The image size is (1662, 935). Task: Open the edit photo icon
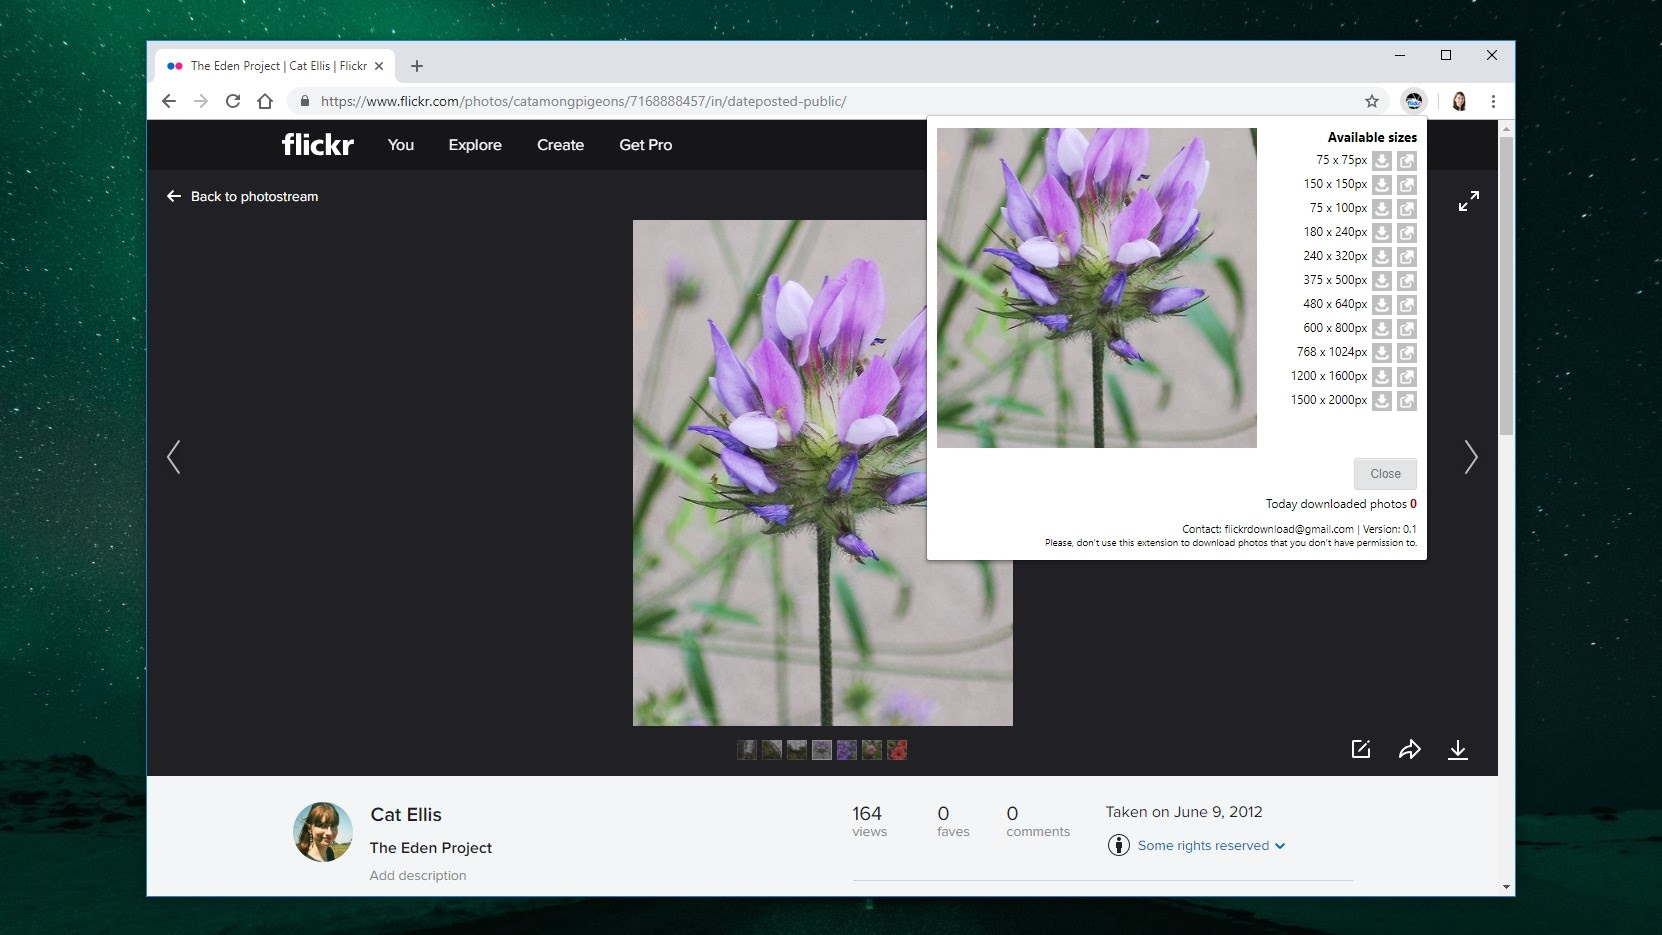[1360, 749]
